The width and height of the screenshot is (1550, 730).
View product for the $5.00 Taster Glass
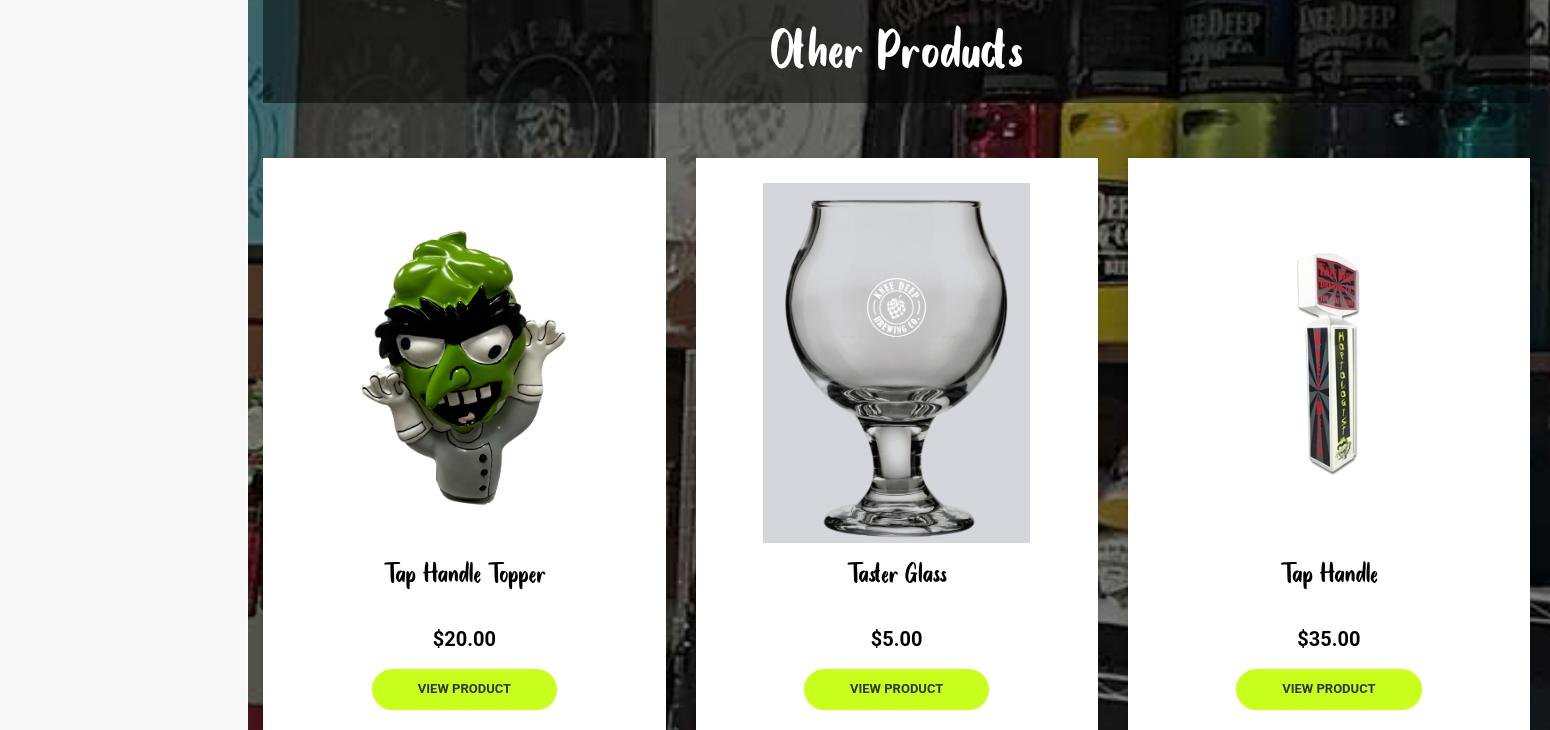tap(896, 689)
